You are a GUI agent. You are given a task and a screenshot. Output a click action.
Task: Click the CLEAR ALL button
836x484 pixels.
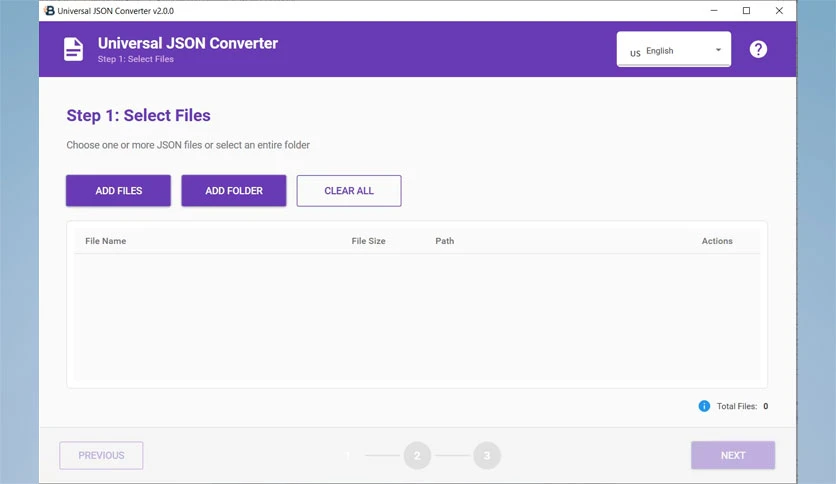tap(349, 191)
